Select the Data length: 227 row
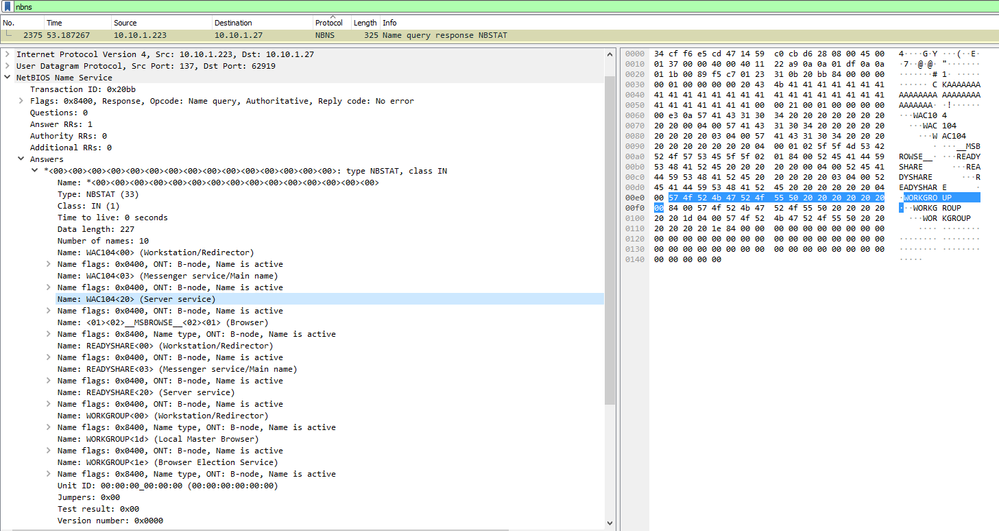The width and height of the screenshot is (999, 531). (x=96, y=229)
